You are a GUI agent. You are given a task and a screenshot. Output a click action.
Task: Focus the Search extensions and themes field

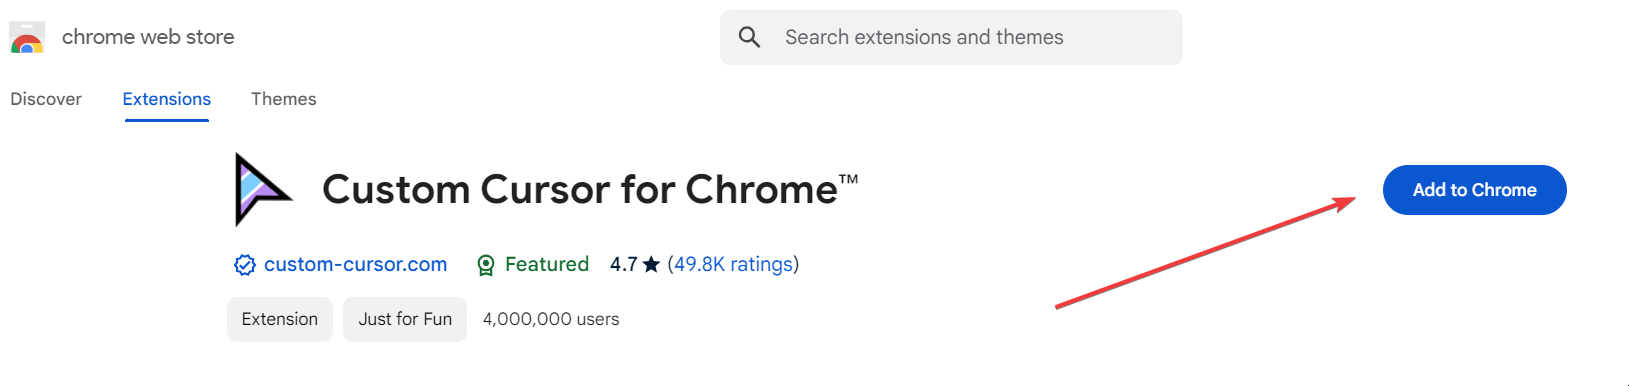coord(951,38)
